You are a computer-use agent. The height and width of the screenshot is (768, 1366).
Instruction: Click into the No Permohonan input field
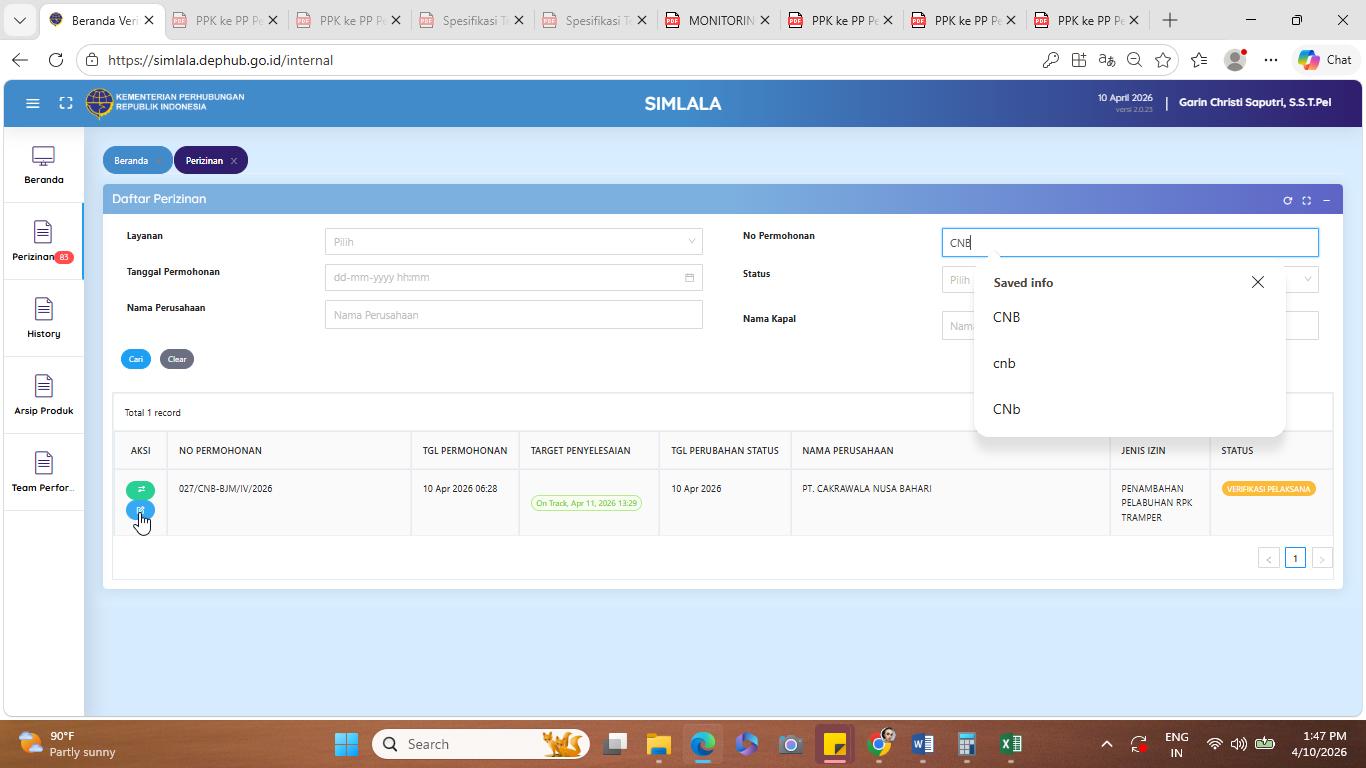pyautogui.click(x=1130, y=242)
